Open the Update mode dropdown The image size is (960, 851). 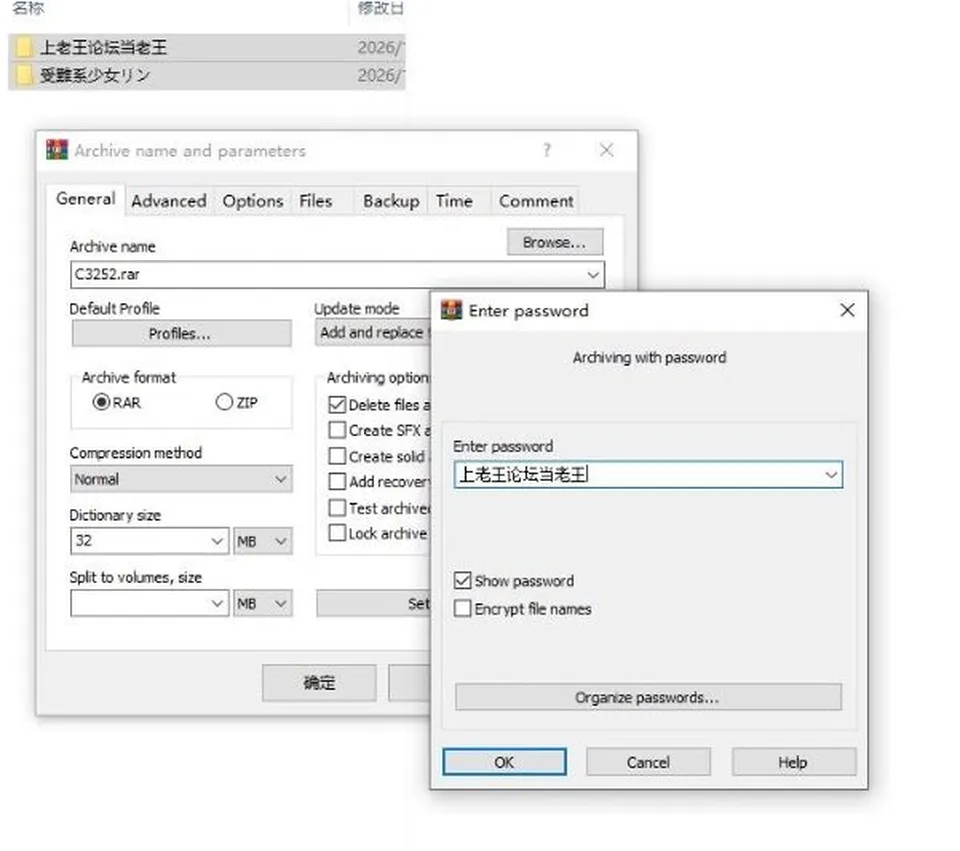coord(373,332)
